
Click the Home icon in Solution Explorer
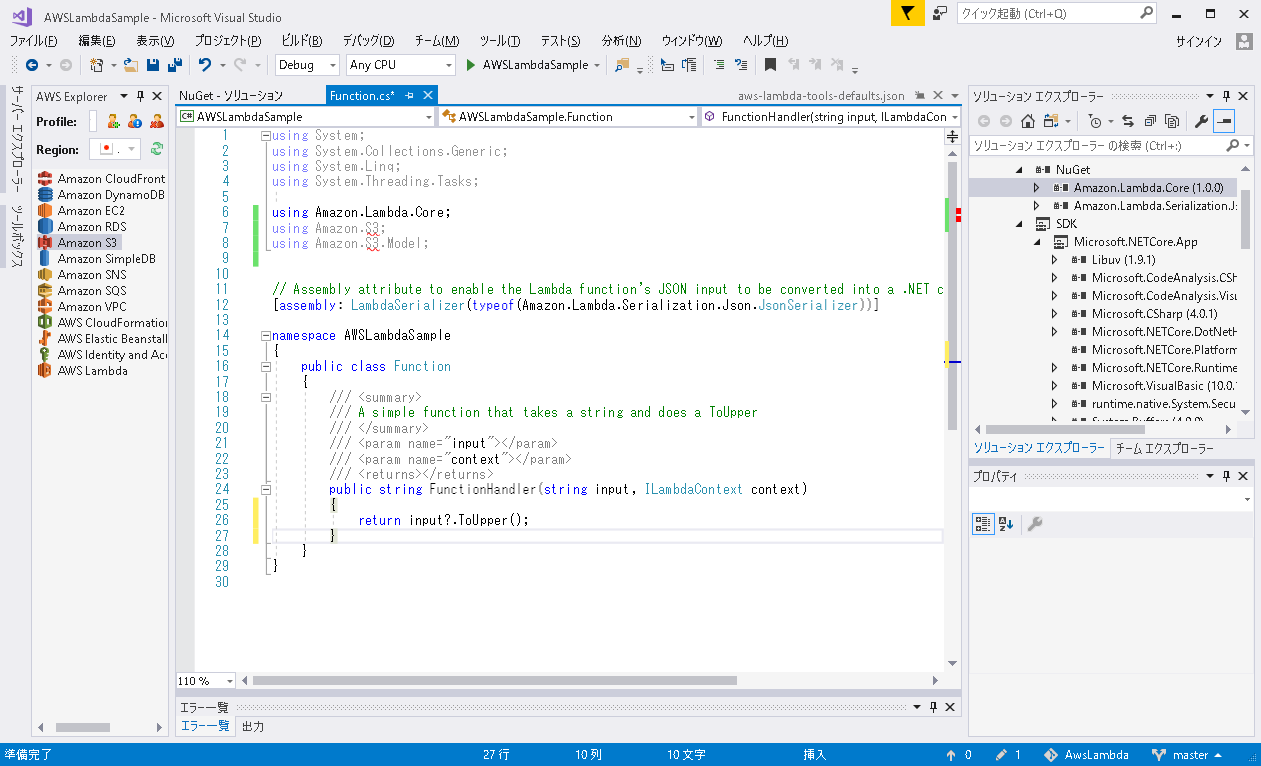1027,121
